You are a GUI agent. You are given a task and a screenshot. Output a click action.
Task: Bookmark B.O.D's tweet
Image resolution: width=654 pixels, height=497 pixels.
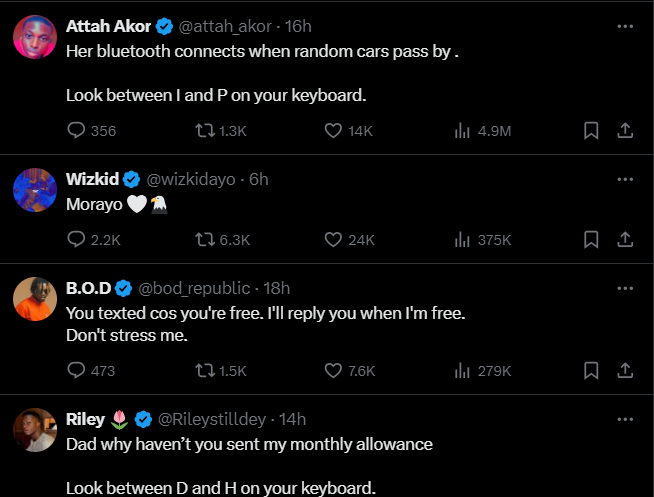point(591,370)
